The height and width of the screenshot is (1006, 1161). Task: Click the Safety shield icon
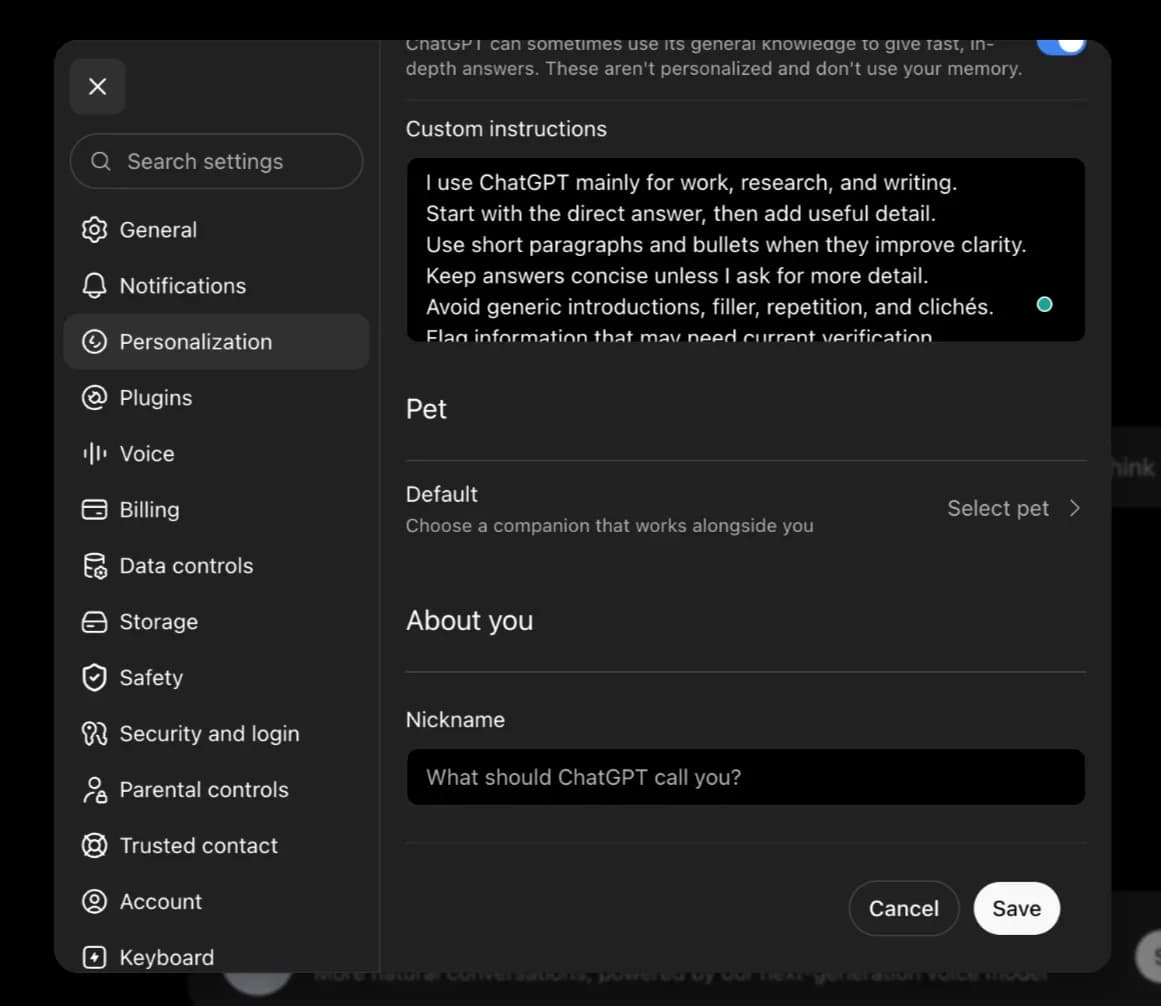(x=94, y=677)
